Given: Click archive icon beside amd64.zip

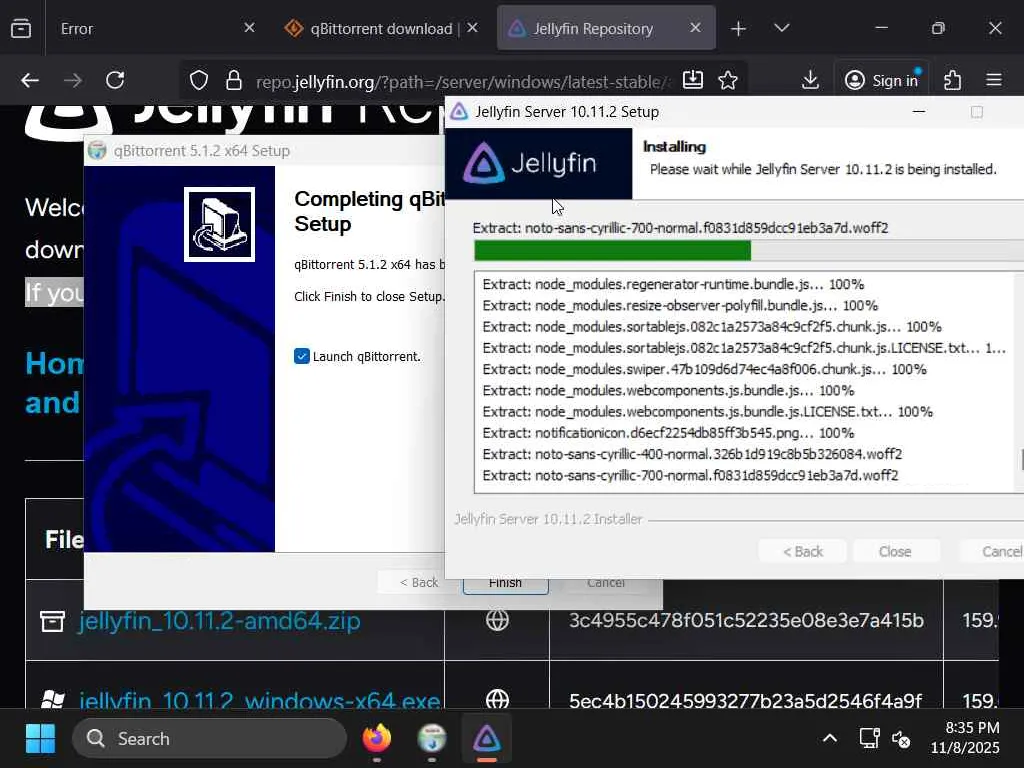Looking at the screenshot, I should [52, 621].
